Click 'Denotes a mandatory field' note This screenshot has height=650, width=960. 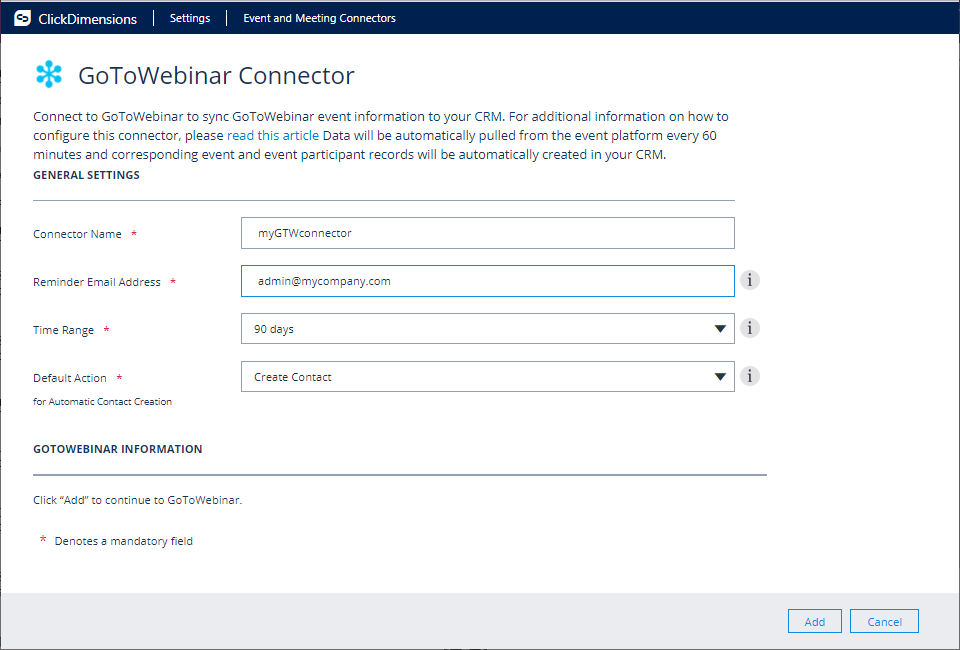pyautogui.click(x=124, y=541)
